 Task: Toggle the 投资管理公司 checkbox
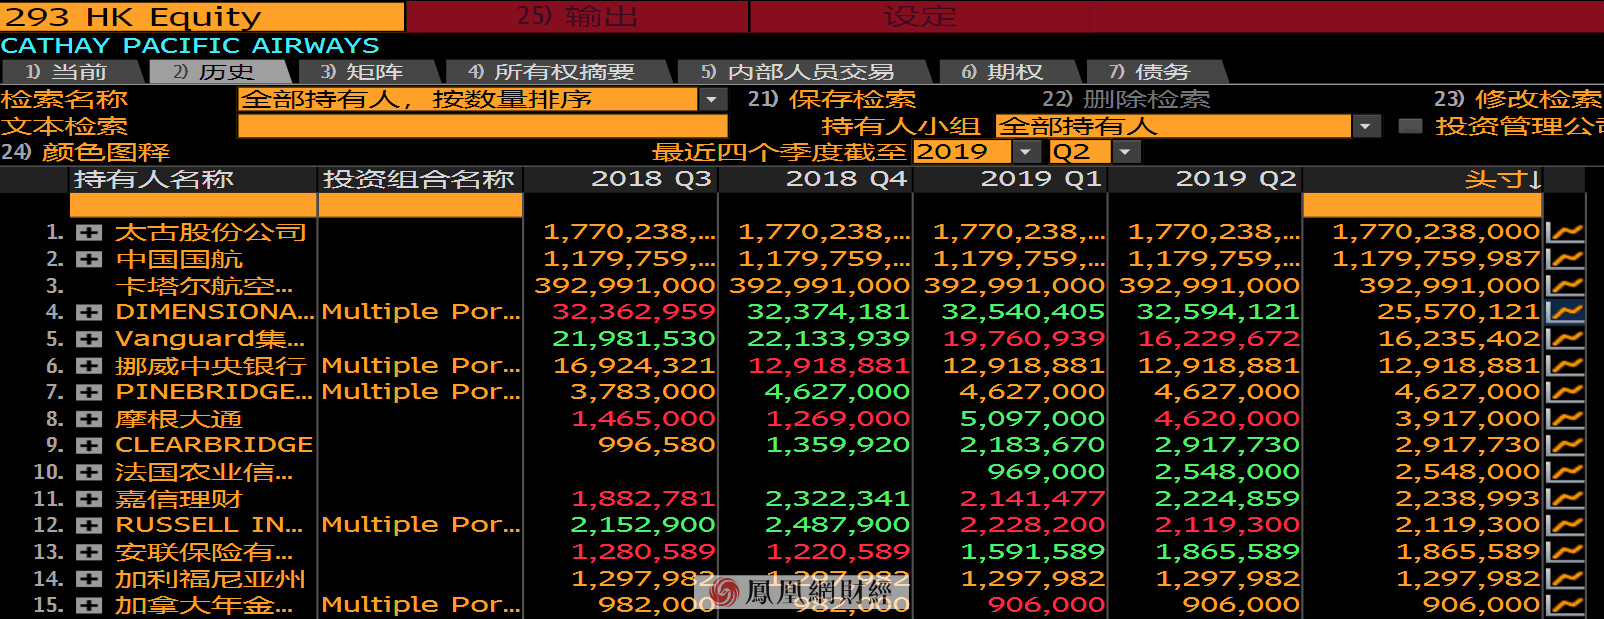1410,126
